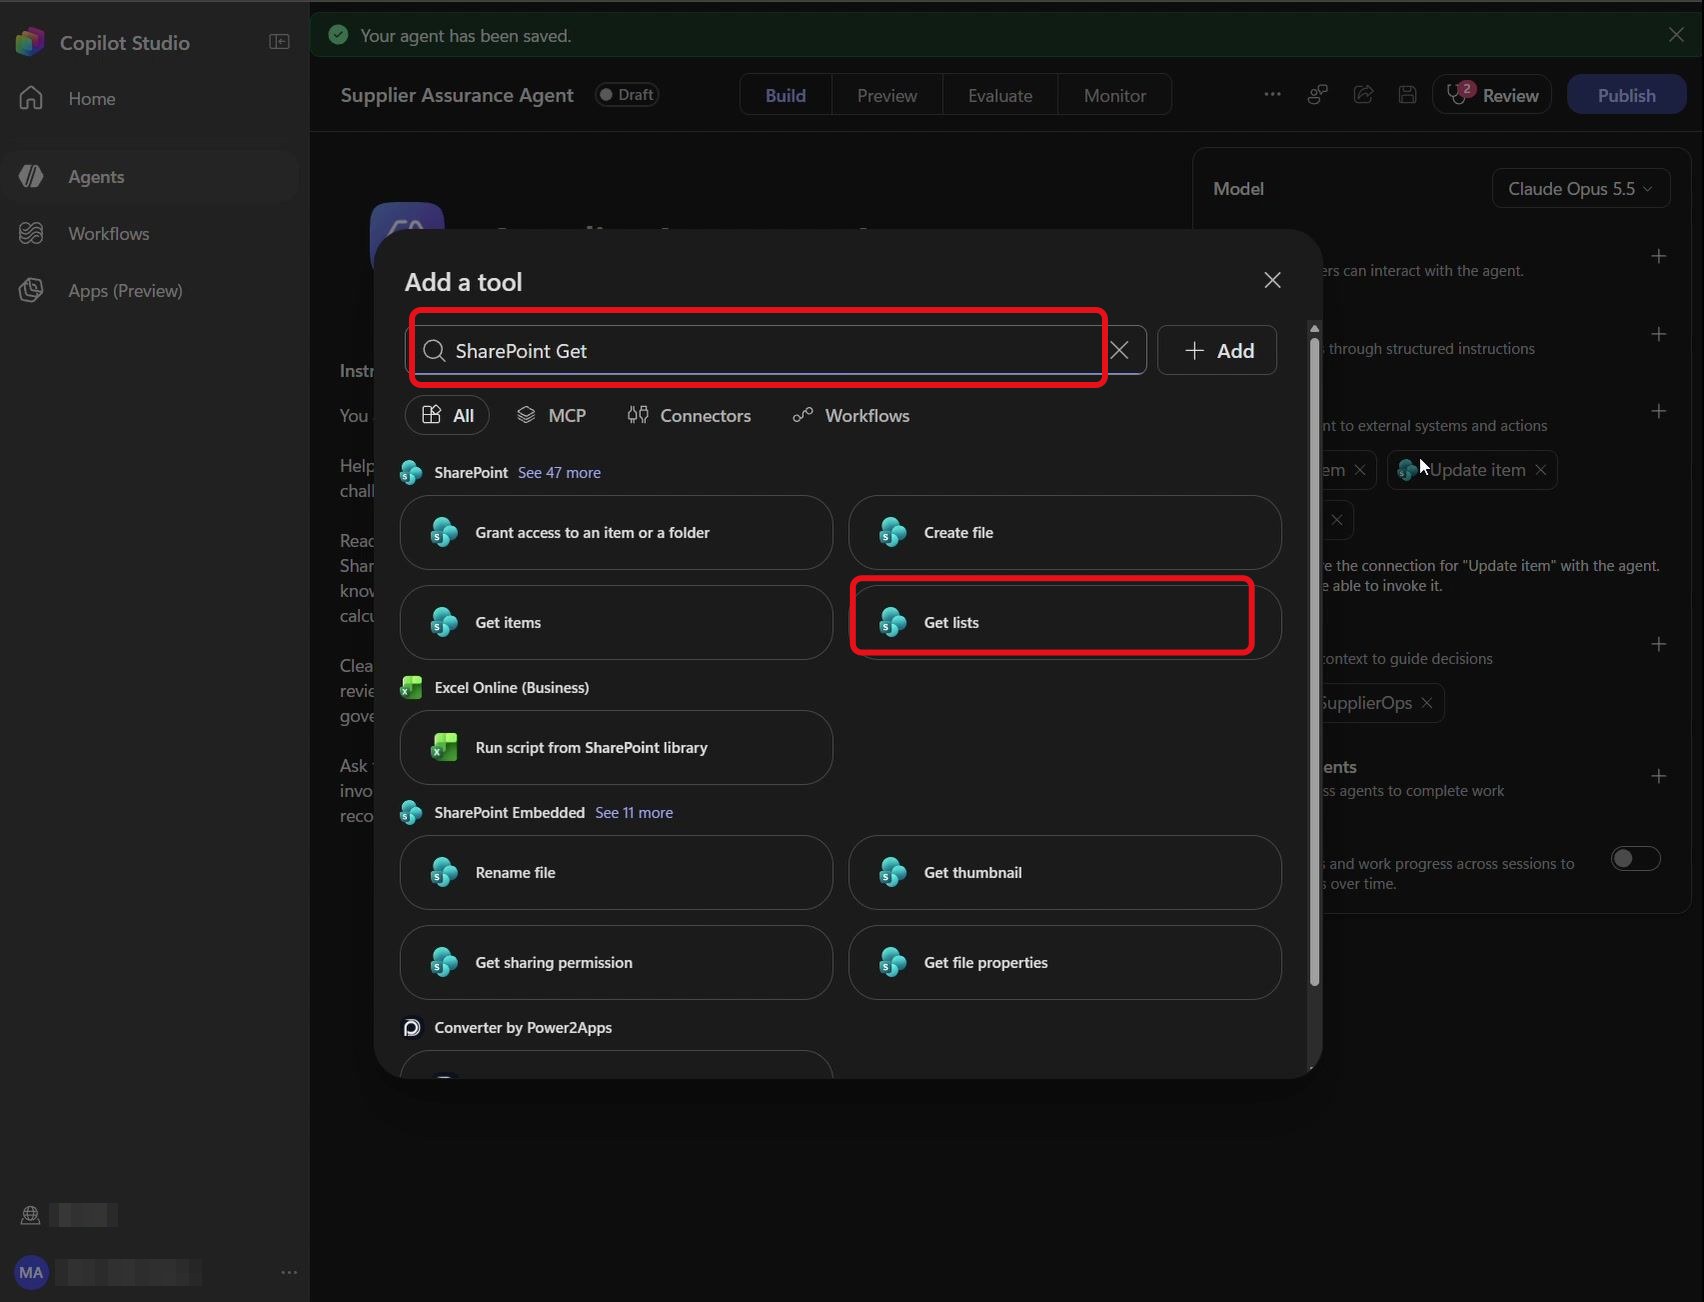Switch to the Monitor tab
Viewport: 1704px width, 1302px height.
tap(1115, 95)
